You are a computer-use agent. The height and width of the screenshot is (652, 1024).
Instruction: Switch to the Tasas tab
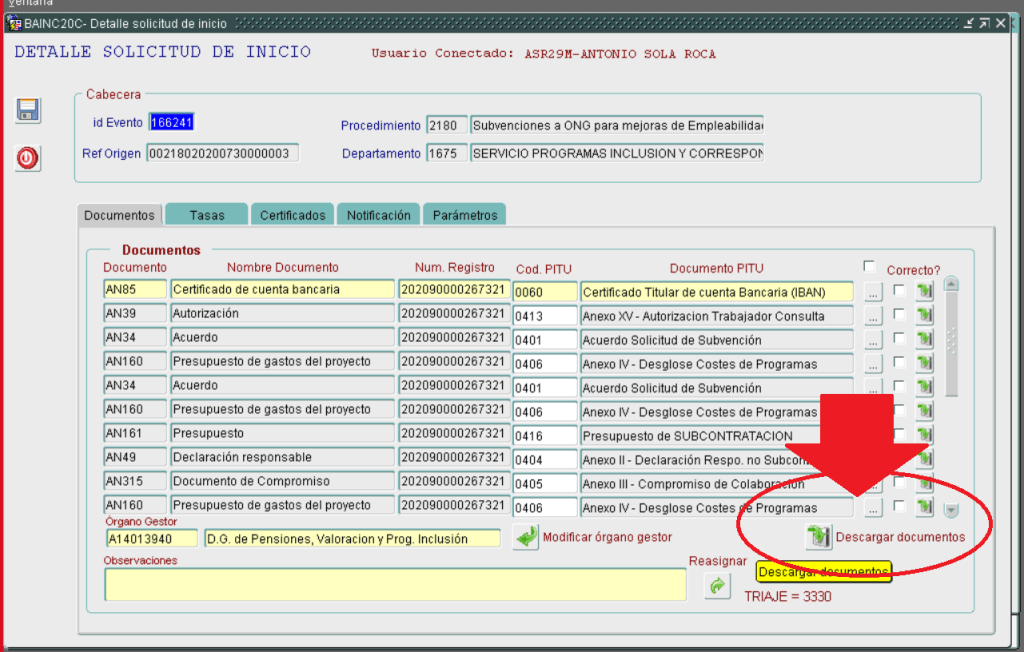[x=206, y=215]
